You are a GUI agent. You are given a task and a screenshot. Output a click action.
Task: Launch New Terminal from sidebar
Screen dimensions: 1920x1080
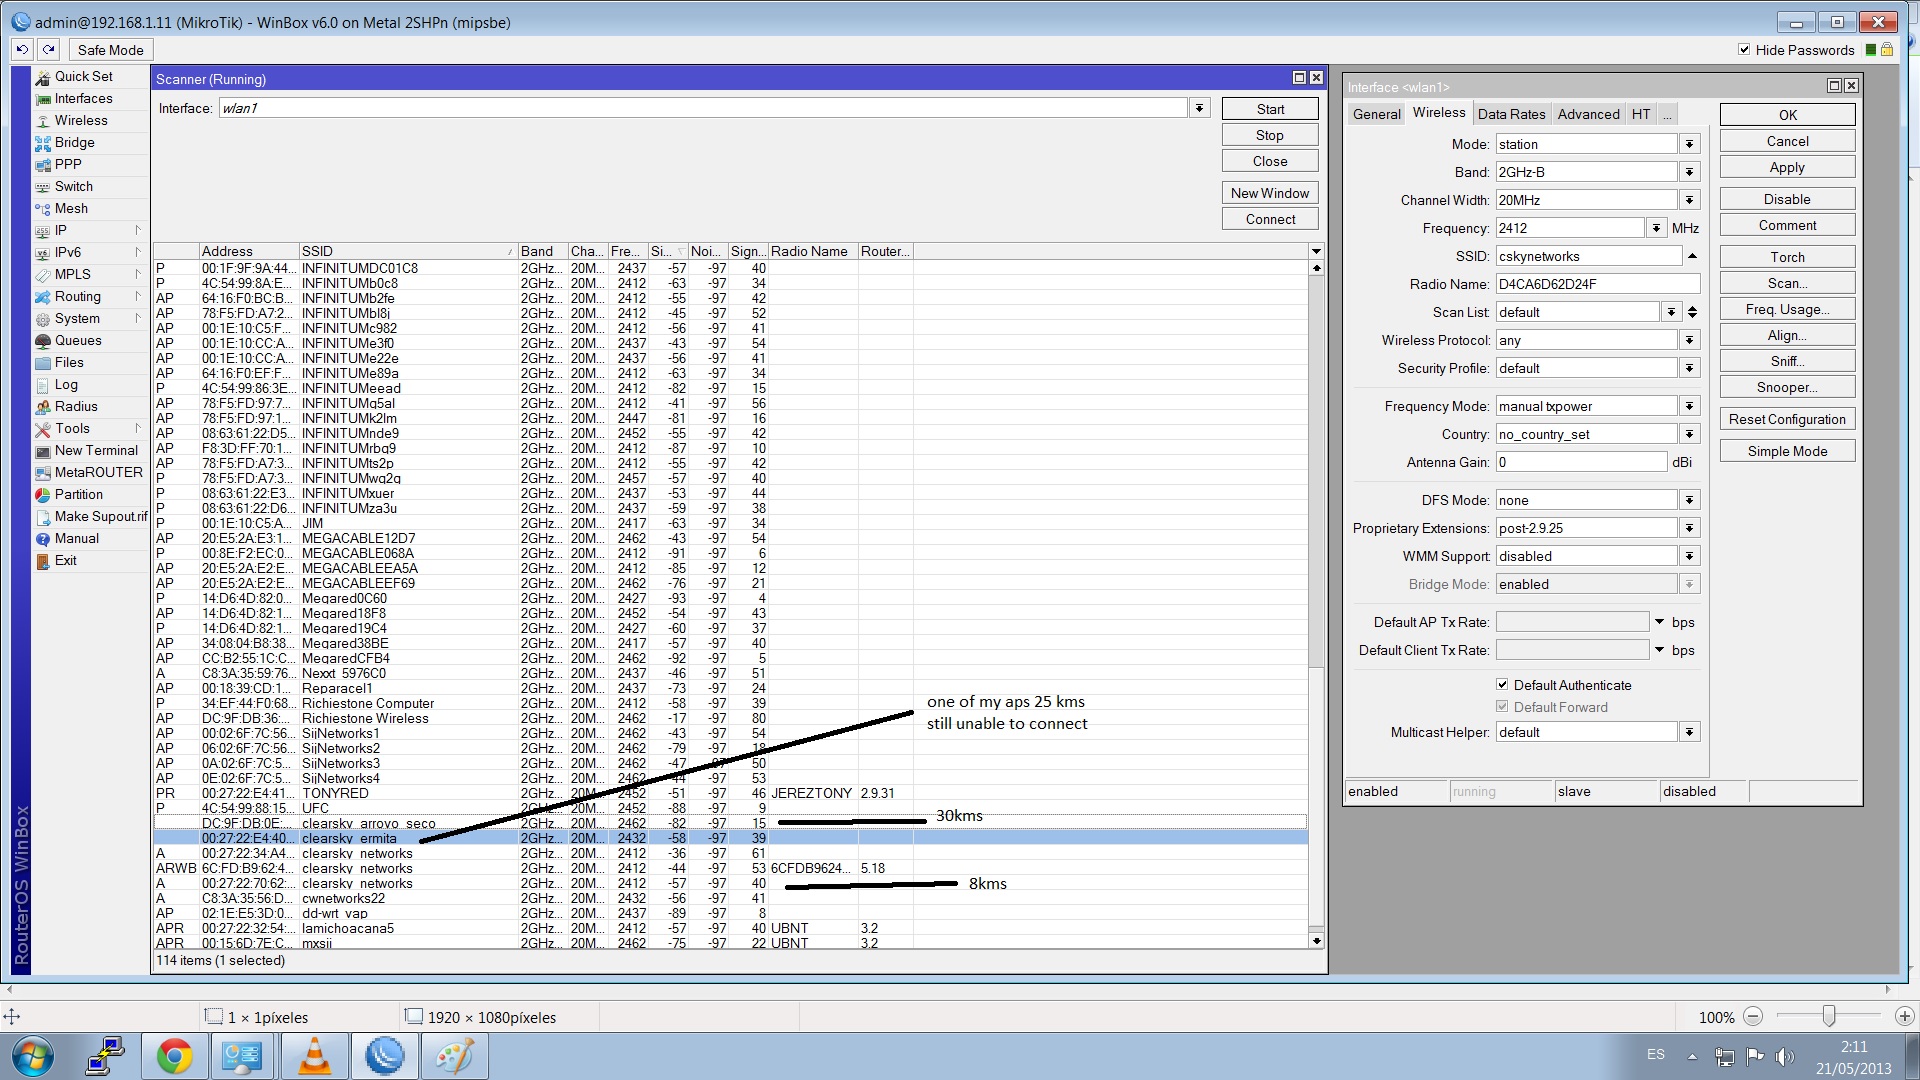pos(95,450)
